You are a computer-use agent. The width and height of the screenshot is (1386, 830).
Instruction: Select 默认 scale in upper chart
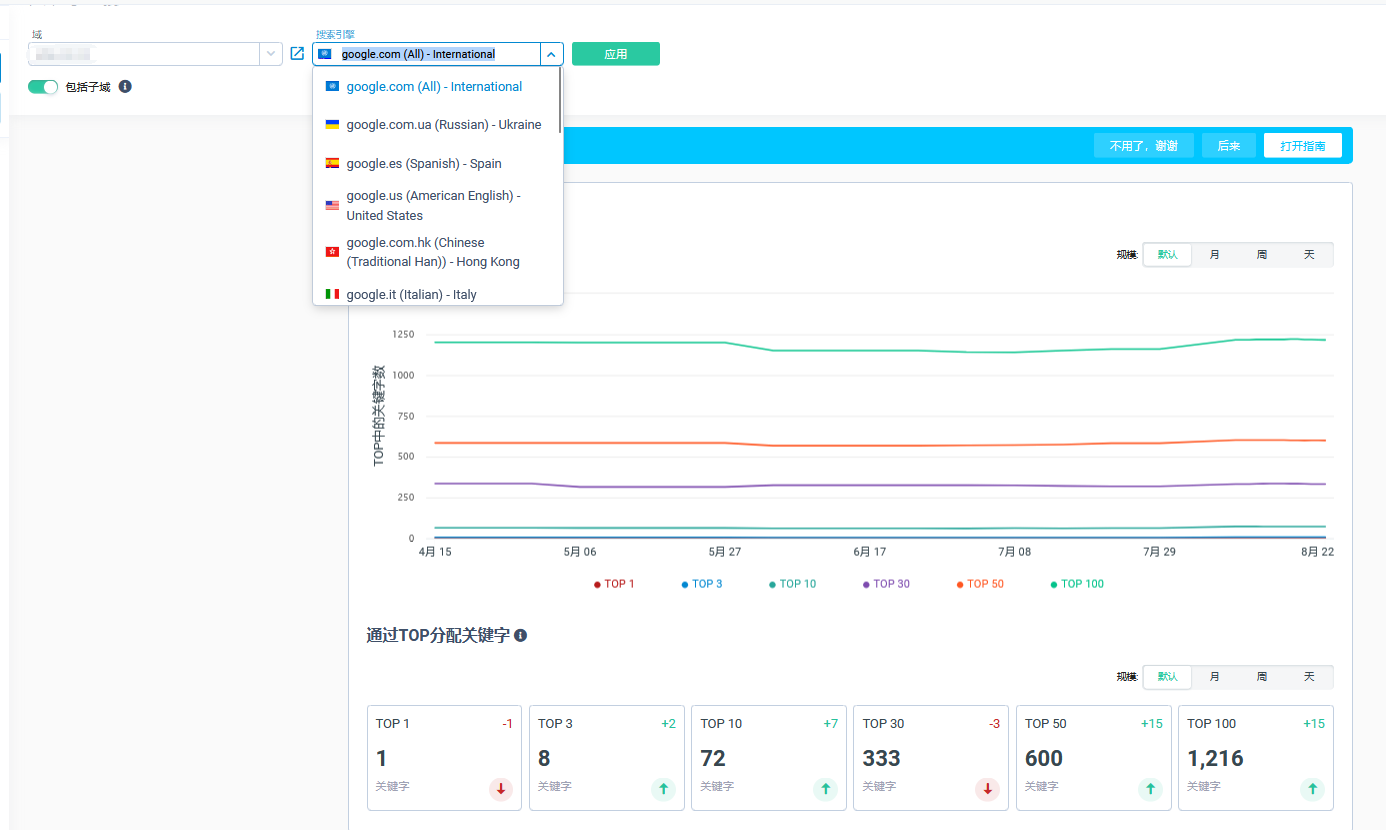click(x=1167, y=255)
